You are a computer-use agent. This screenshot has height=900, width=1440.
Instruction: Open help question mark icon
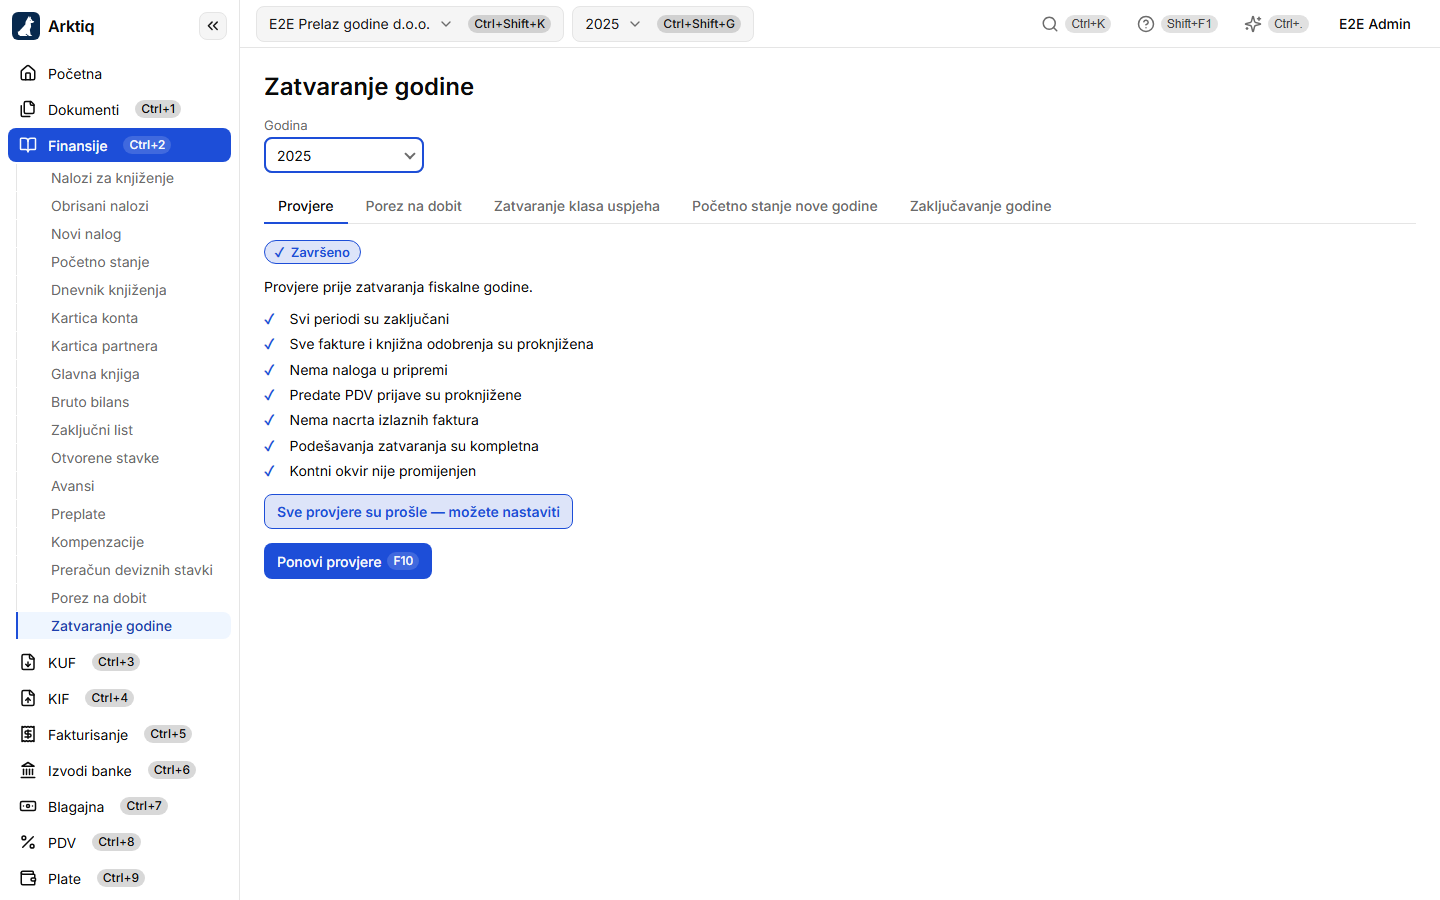tap(1146, 24)
